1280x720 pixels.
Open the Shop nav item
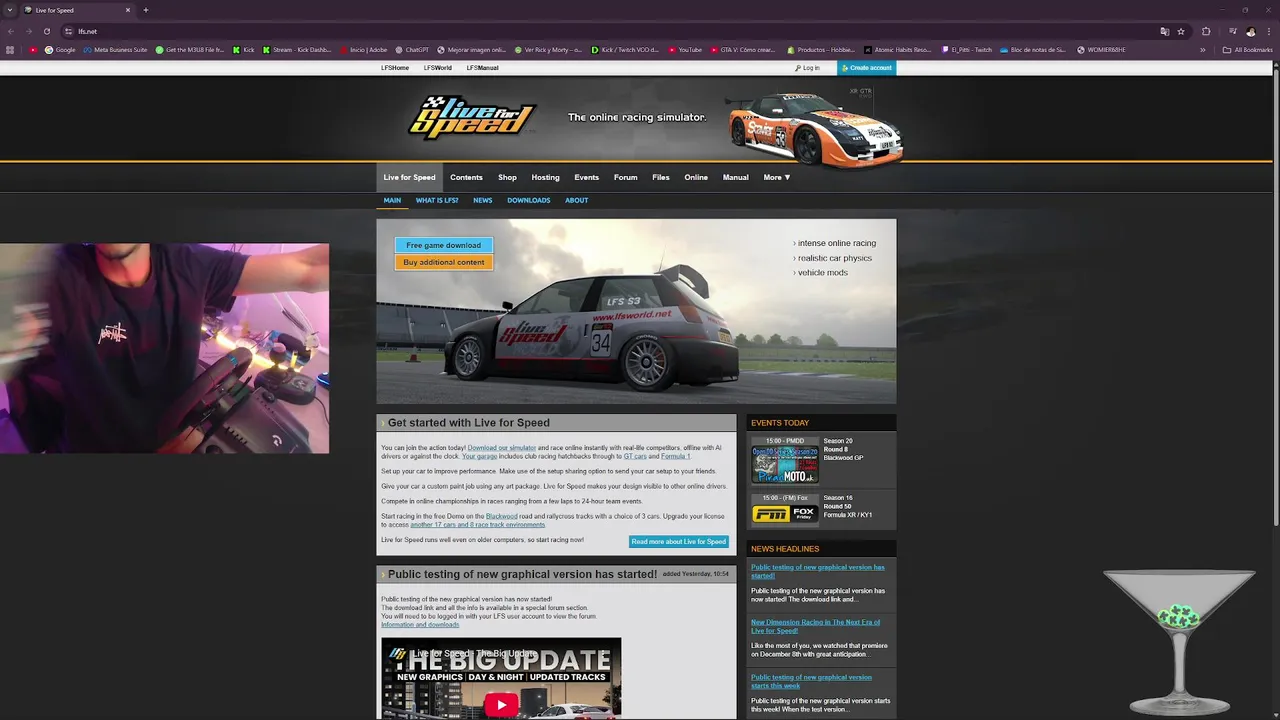[507, 177]
